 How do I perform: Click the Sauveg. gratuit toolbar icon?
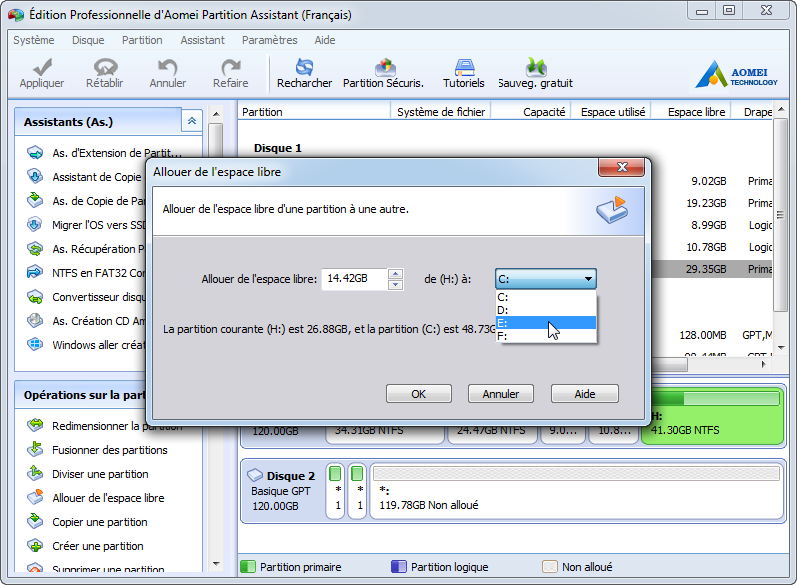point(536,67)
